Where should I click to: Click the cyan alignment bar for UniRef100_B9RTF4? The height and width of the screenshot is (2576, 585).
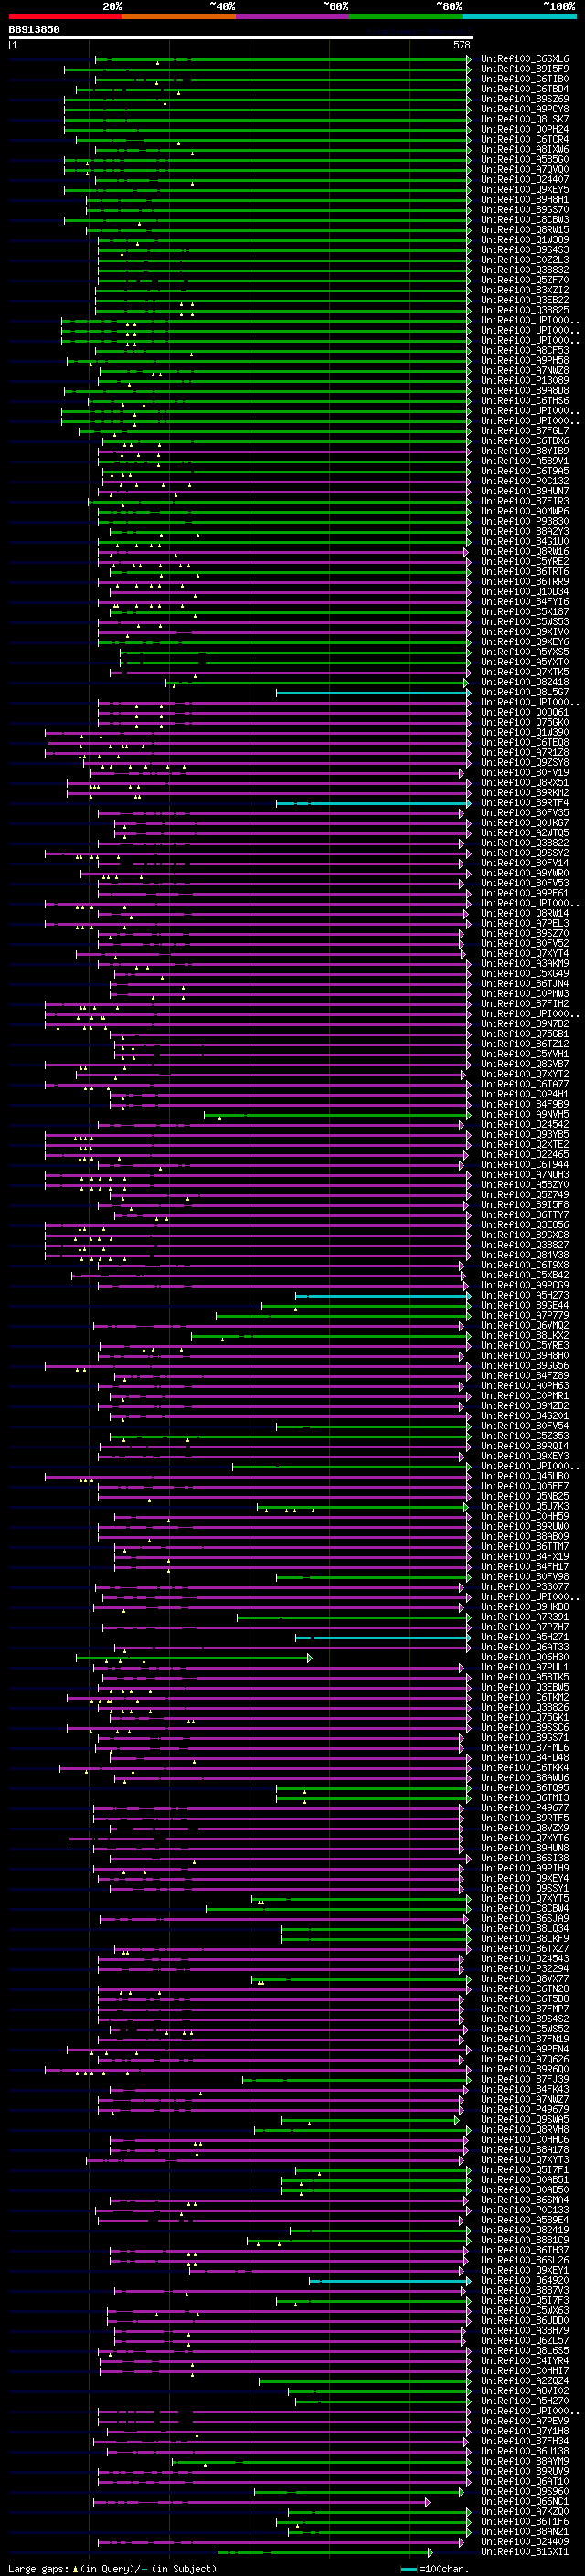[x=373, y=803]
